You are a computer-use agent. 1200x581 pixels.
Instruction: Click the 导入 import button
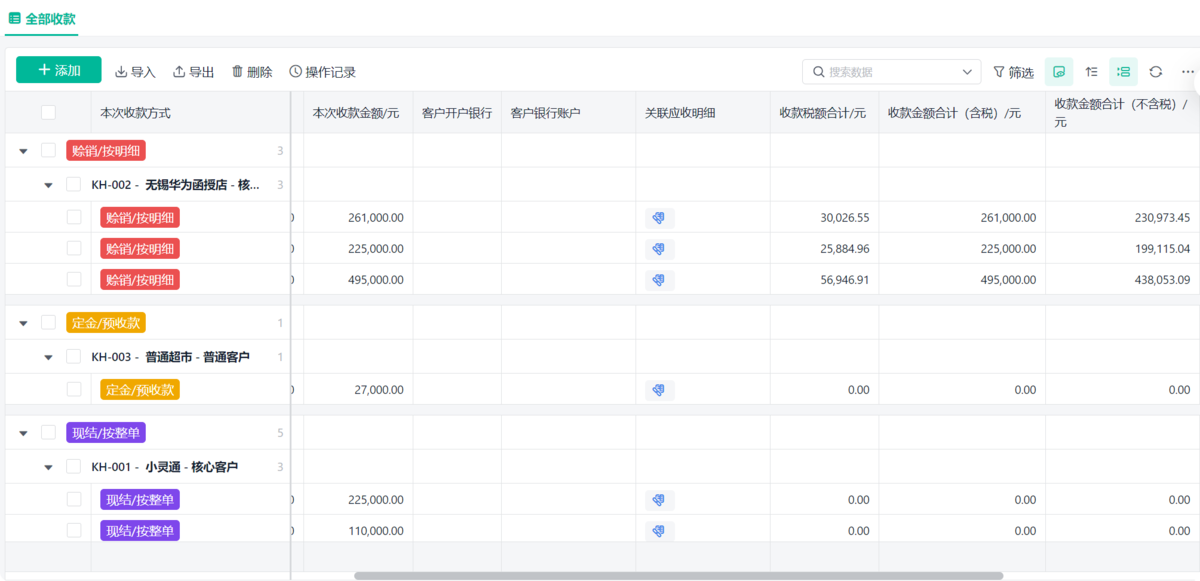[x=135, y=72]
